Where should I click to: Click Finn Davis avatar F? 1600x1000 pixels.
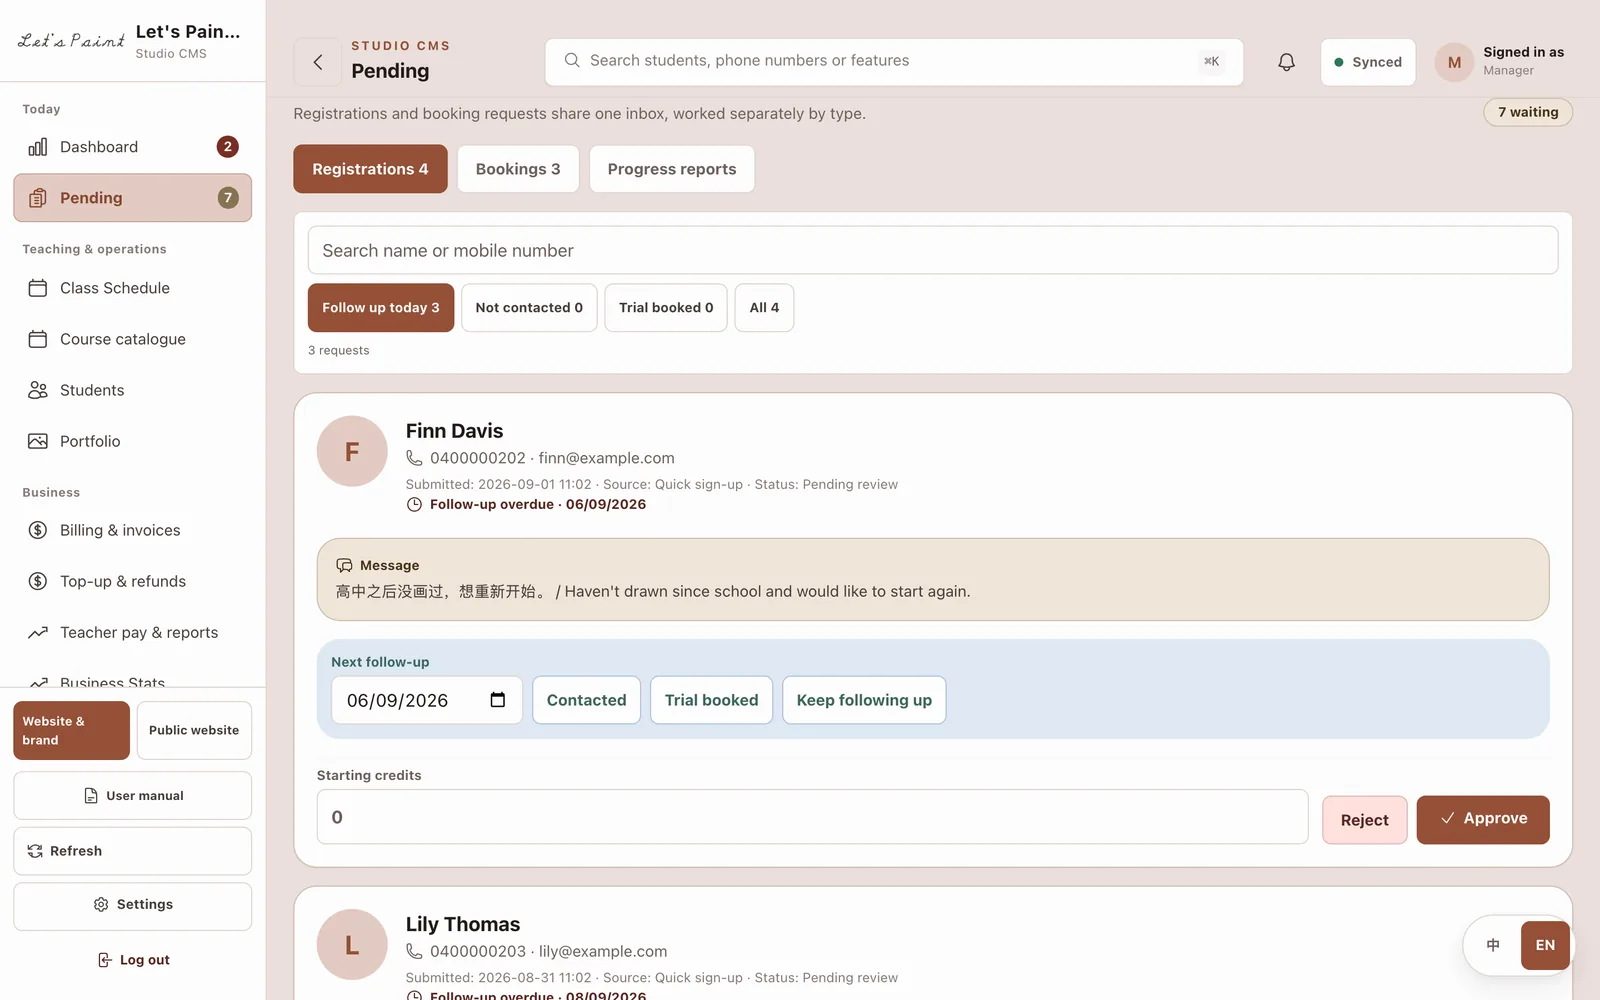pos(352,451)
